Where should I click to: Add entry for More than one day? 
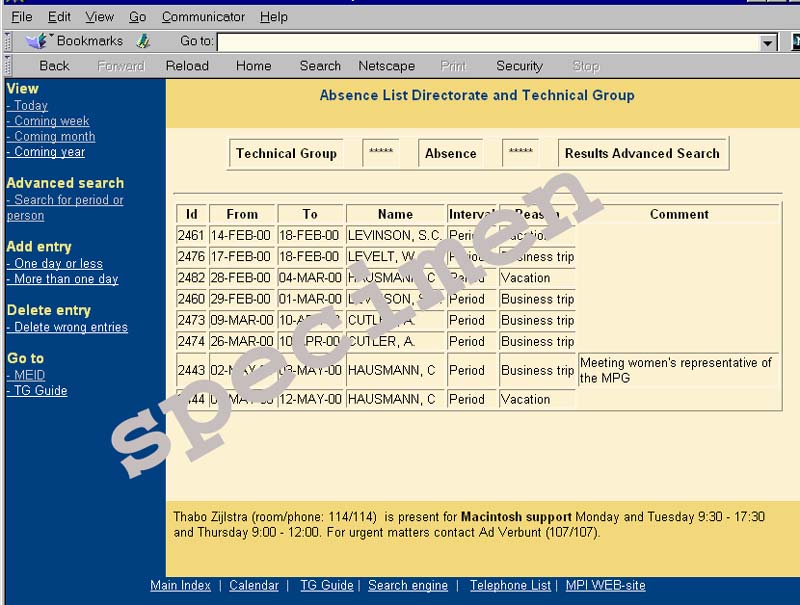[62, 279]
